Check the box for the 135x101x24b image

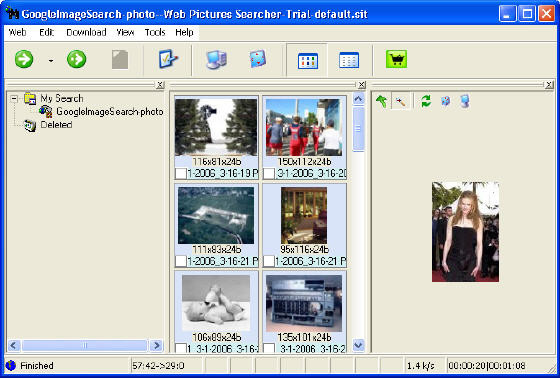click(269, 348)
